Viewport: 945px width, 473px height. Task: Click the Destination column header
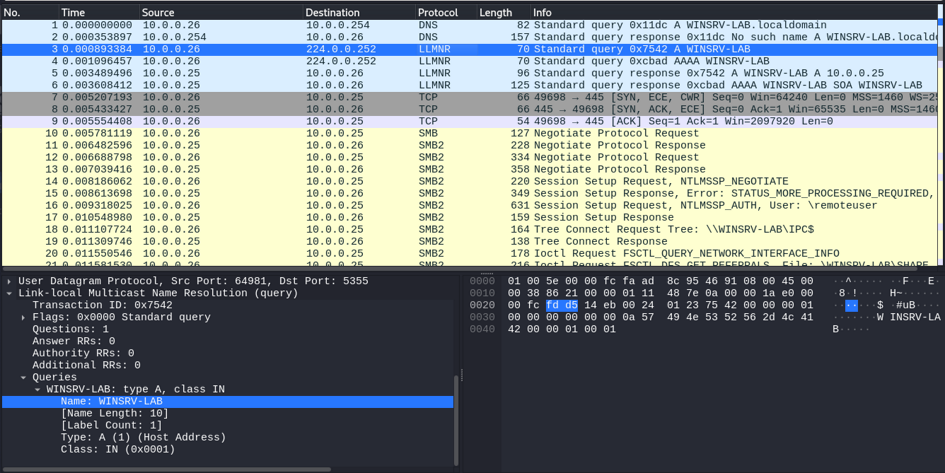[x=332, y=13]
